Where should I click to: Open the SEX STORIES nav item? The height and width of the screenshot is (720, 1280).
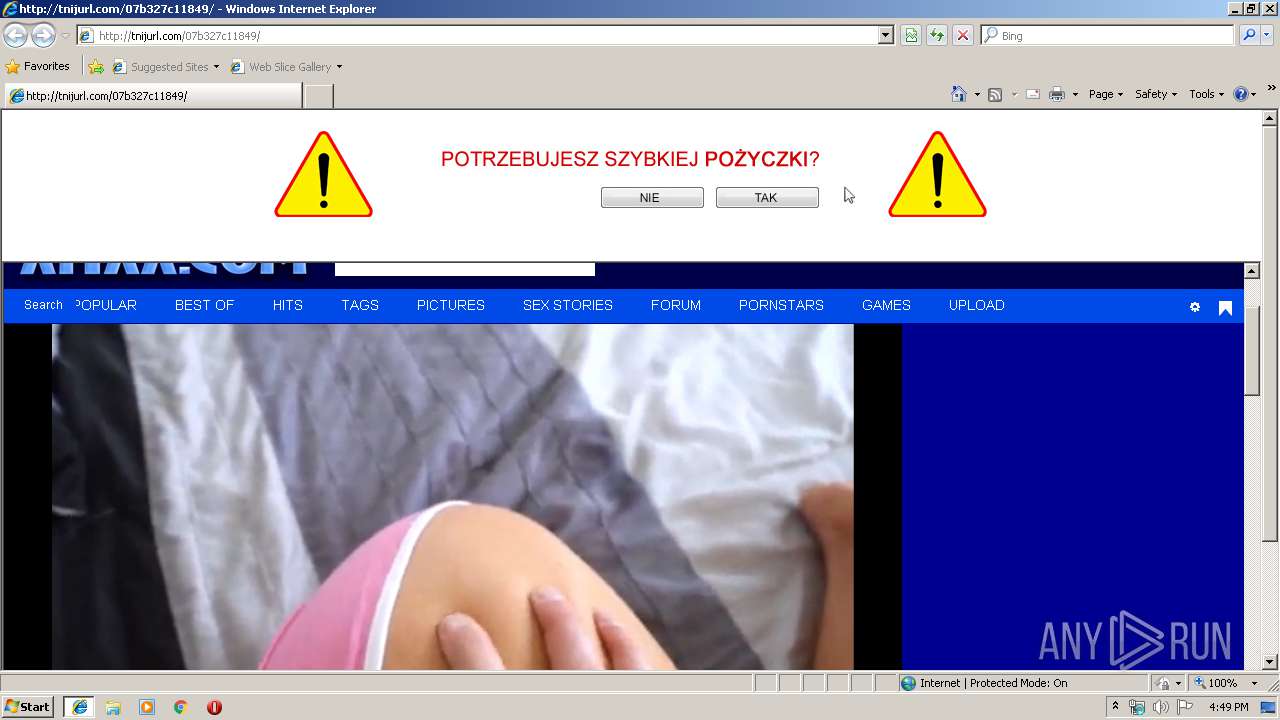(x=568, y=305)
